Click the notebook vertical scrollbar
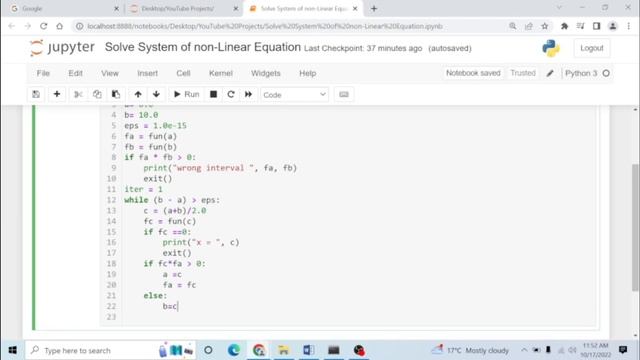The width and height of the screenshot is (640, 360). (636, 227)
